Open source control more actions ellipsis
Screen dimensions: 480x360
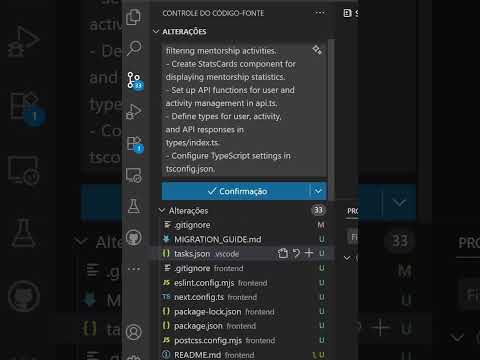(x=320, y=13)
